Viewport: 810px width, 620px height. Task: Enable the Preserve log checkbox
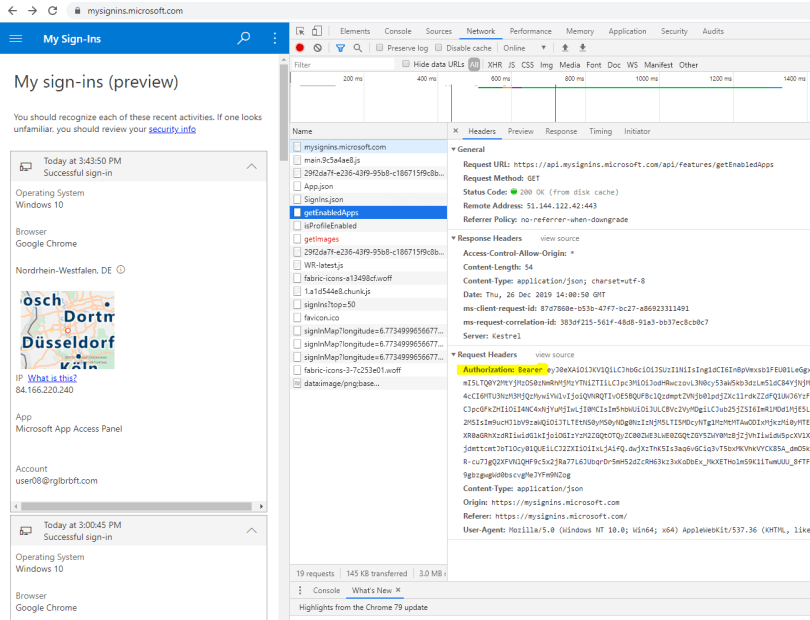pyautogui.click(x=380, y=48)
